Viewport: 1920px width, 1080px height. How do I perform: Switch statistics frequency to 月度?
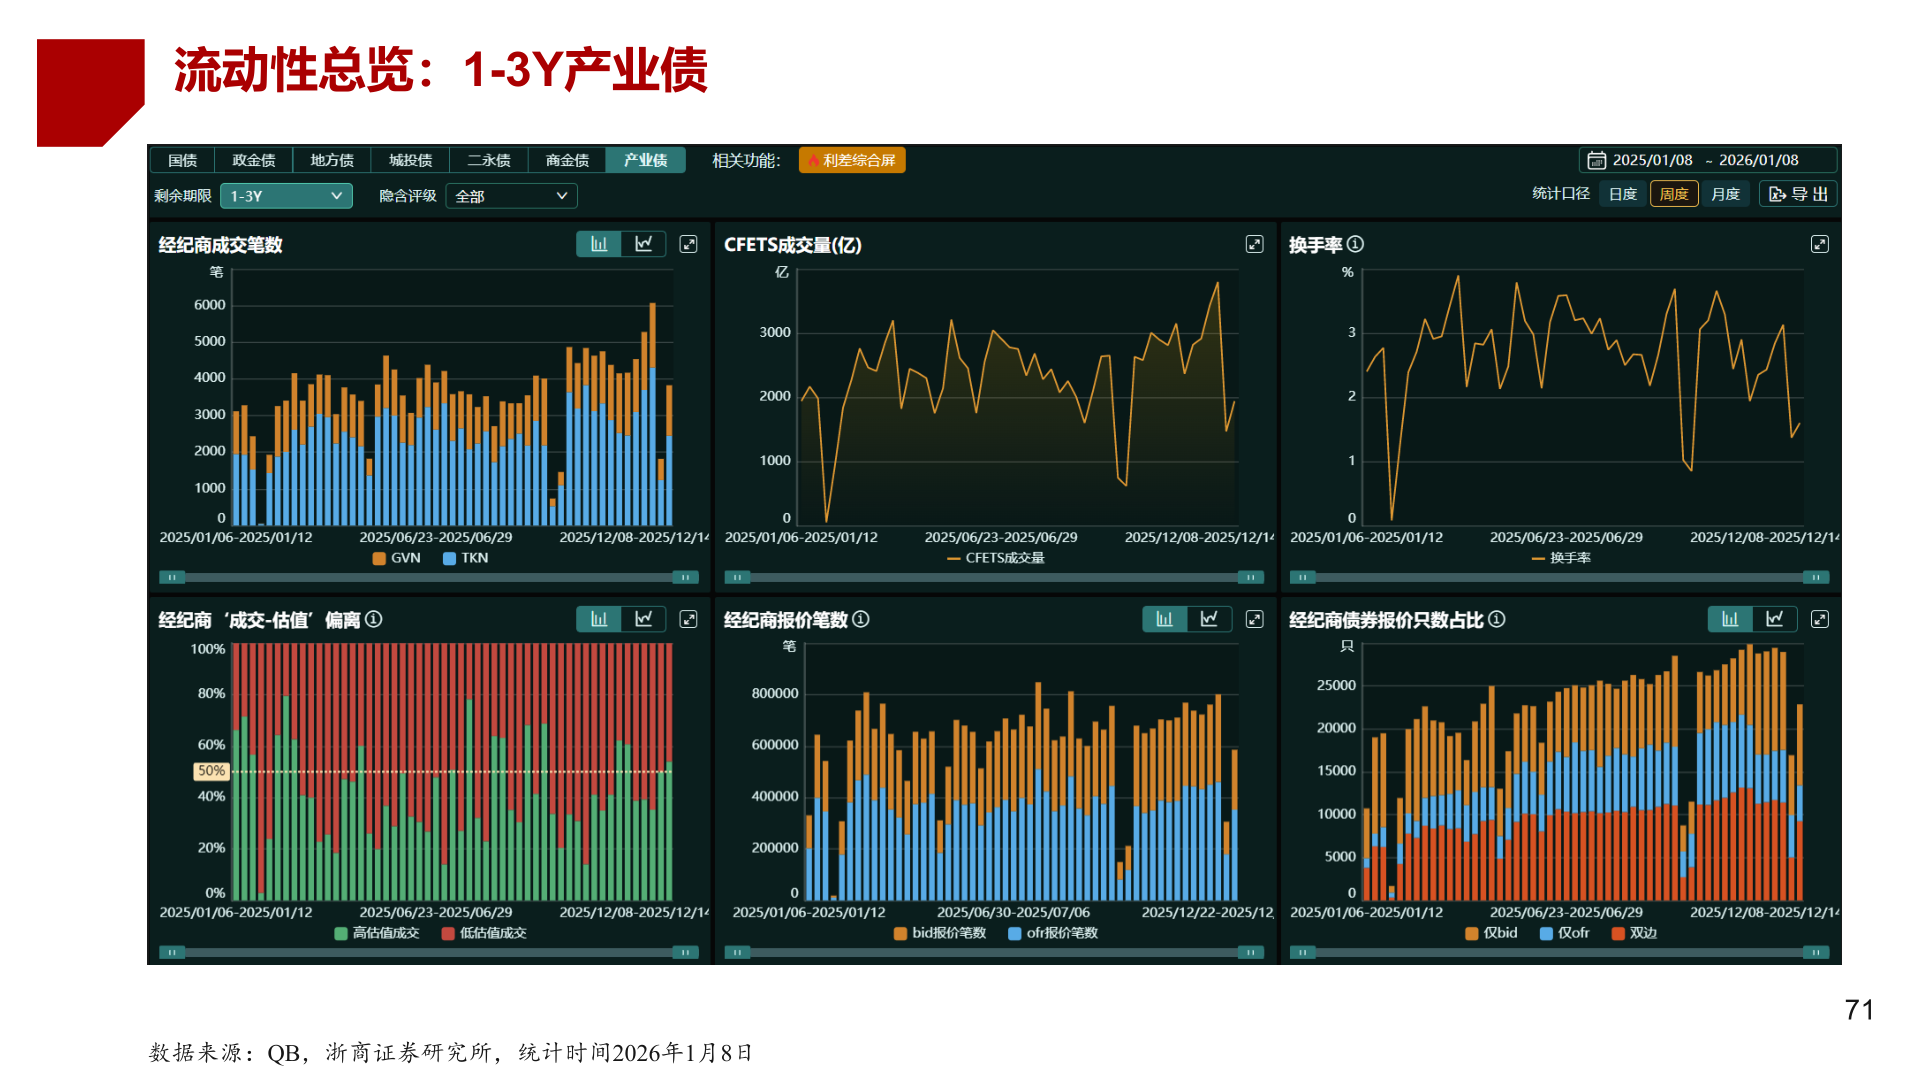click(x=1726, y=194)
